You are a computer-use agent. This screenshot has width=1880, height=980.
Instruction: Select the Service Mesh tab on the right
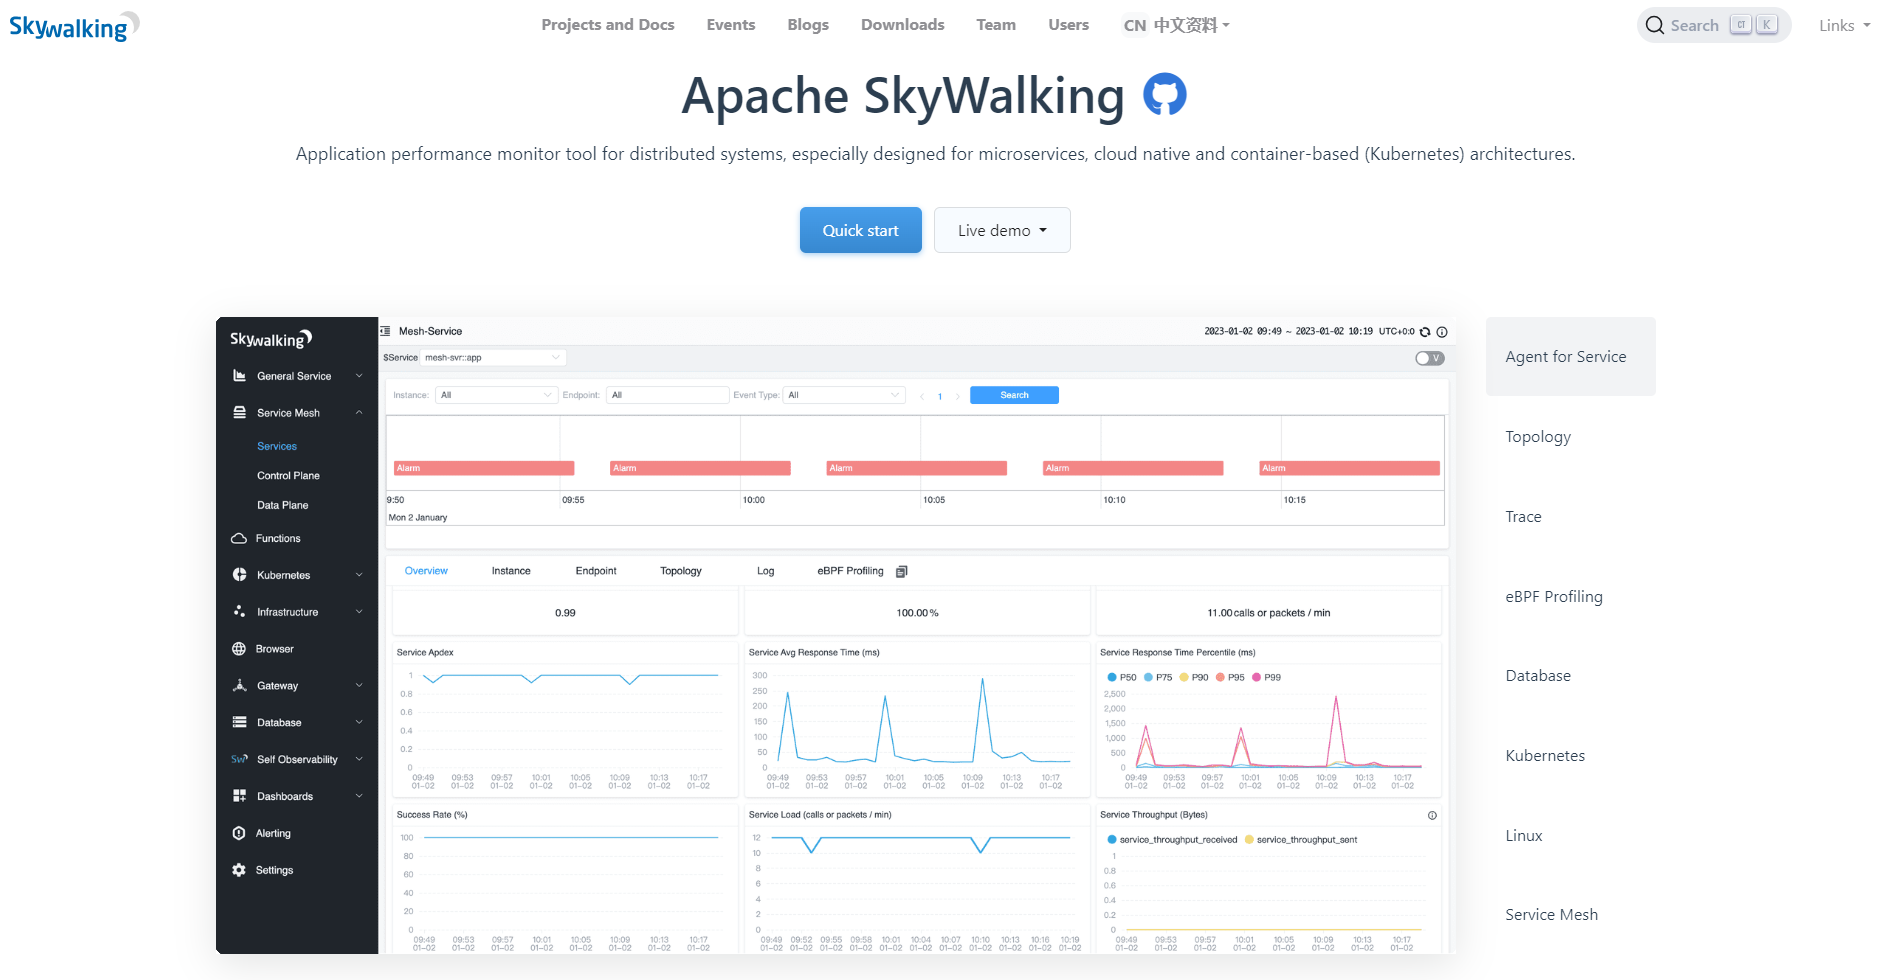(1571, 915)
